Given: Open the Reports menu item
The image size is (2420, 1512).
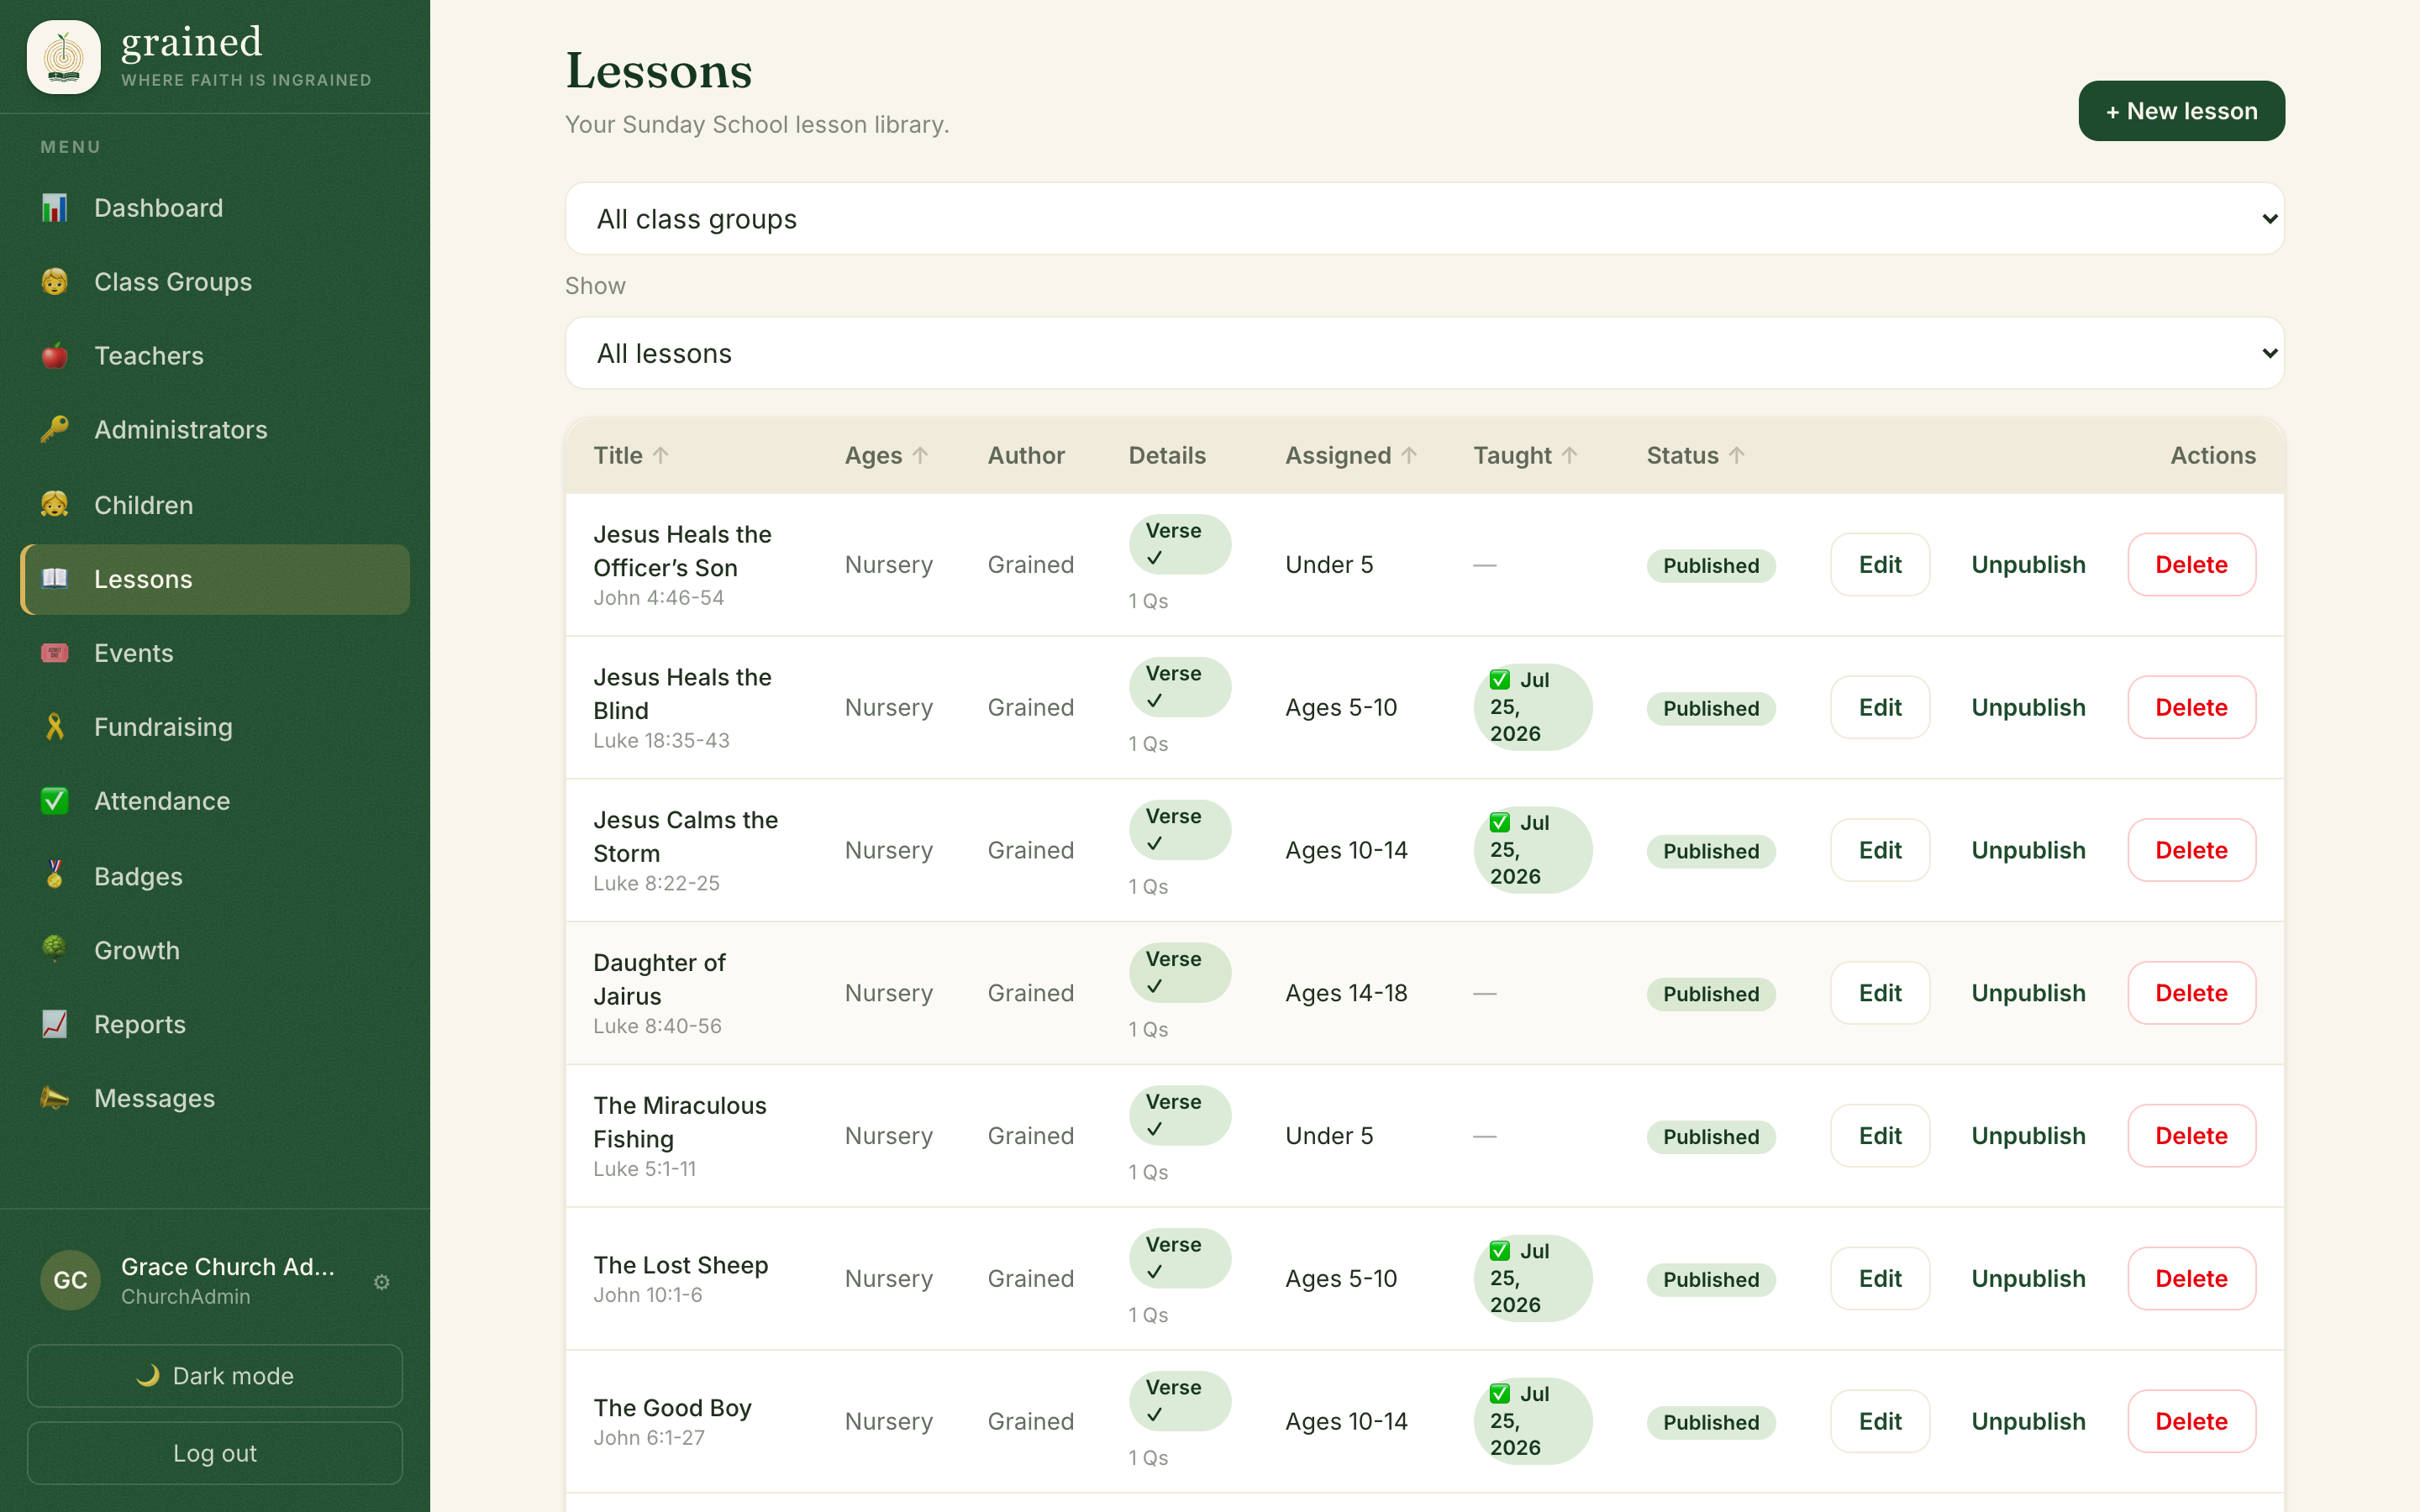Looking at the screenshot, I should 215,1024.
